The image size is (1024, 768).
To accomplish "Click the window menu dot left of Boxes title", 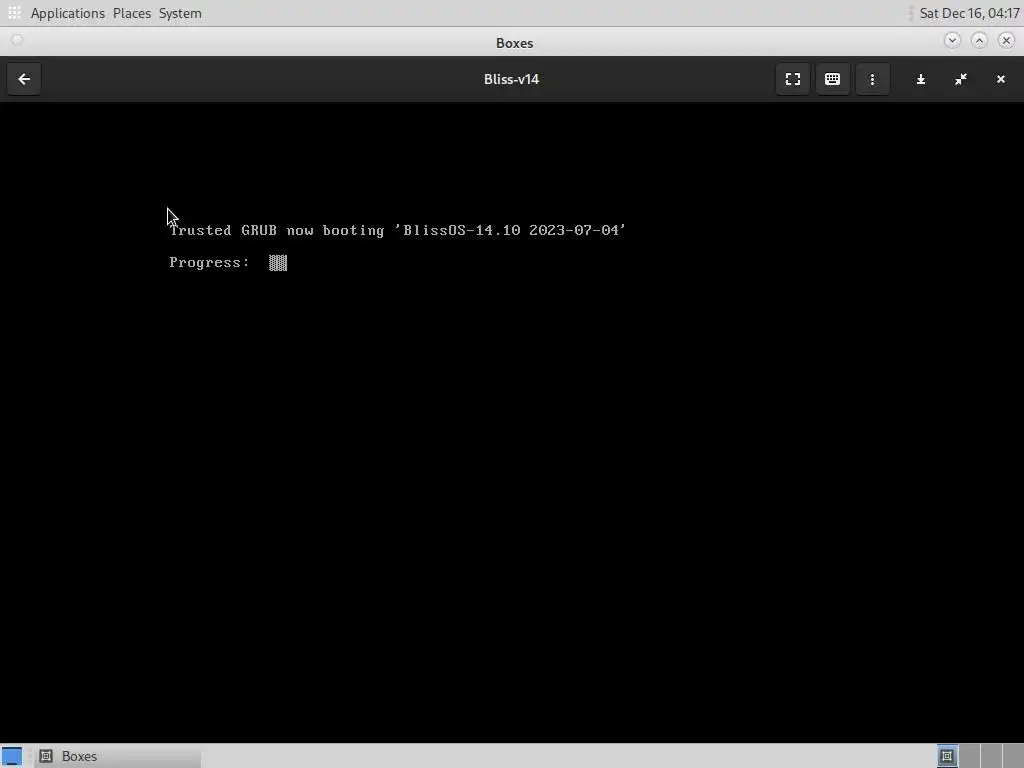I will [x=17, y=40].
